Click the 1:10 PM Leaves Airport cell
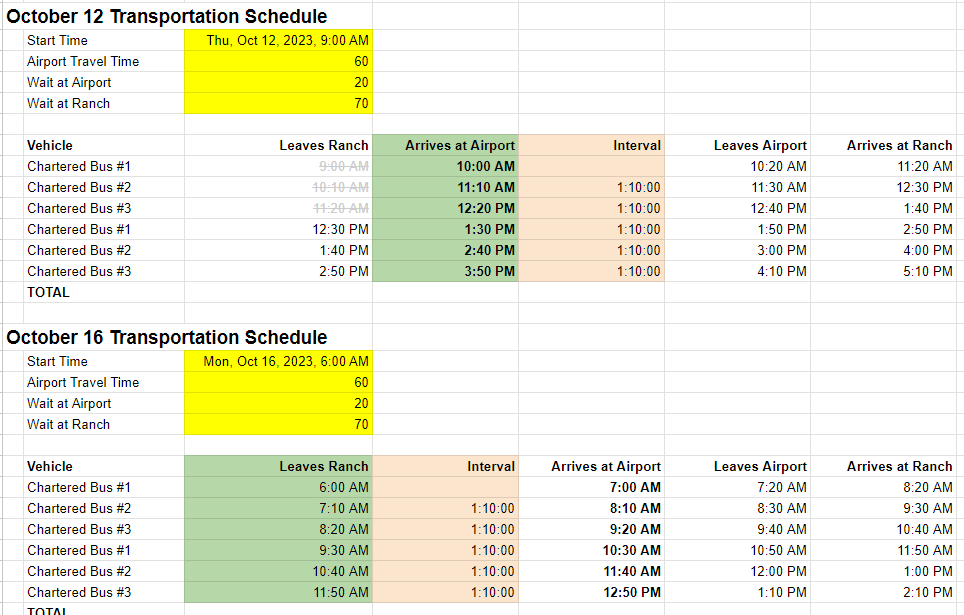Viewport: 964px width, 615px height. (x=738, y=592)
